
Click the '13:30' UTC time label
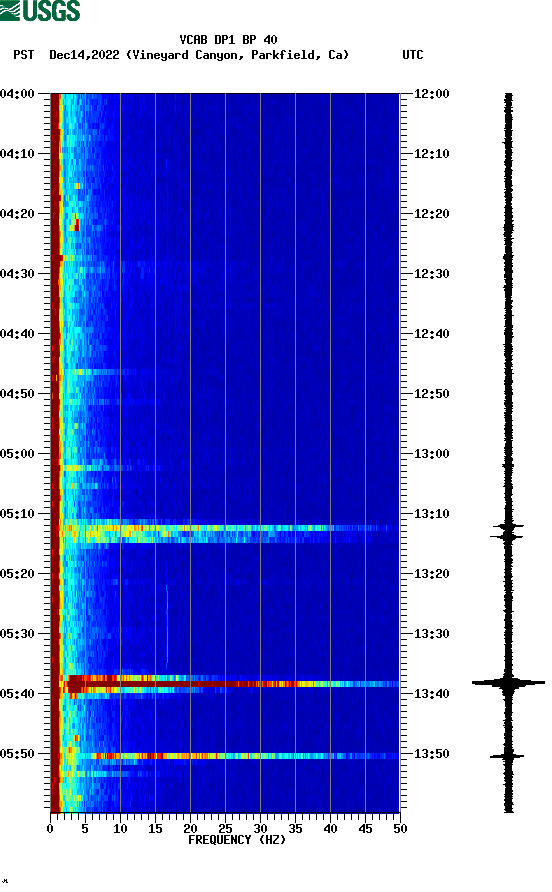[x=431, y=634]
